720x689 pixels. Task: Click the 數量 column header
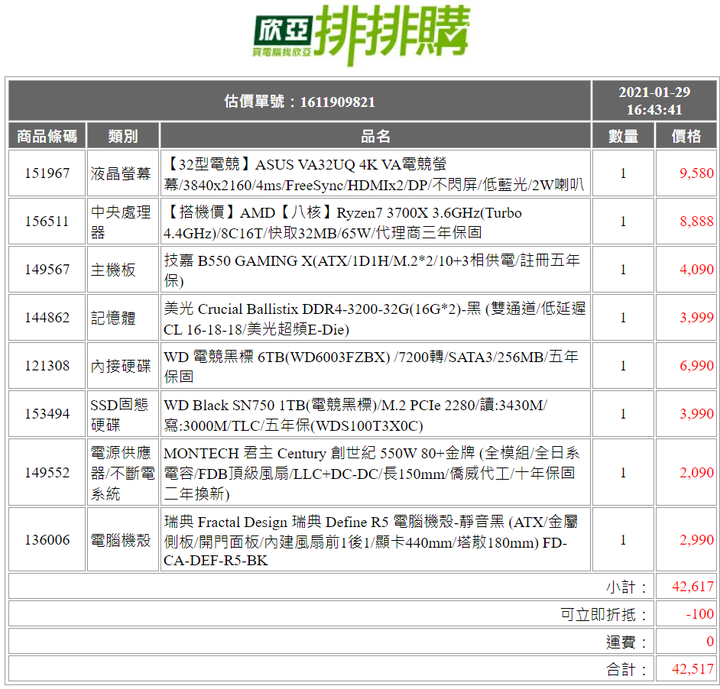pyautogui.click(x=623, y=136)
